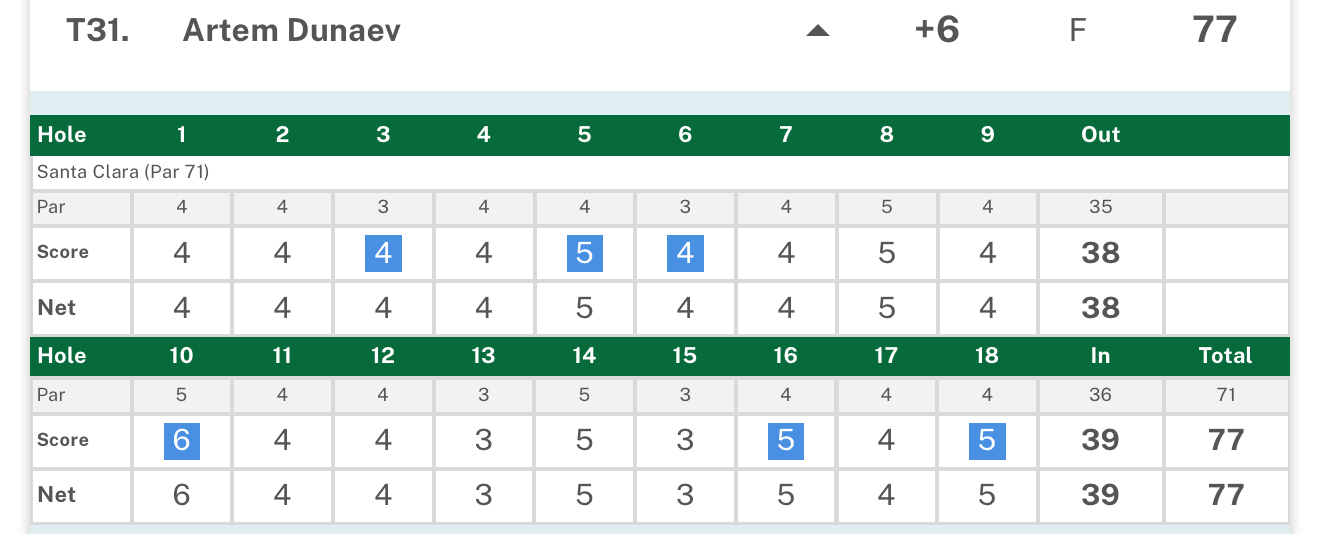Click the hole 9 column header
1320x534 pixels.
click(x=987, y=135)
